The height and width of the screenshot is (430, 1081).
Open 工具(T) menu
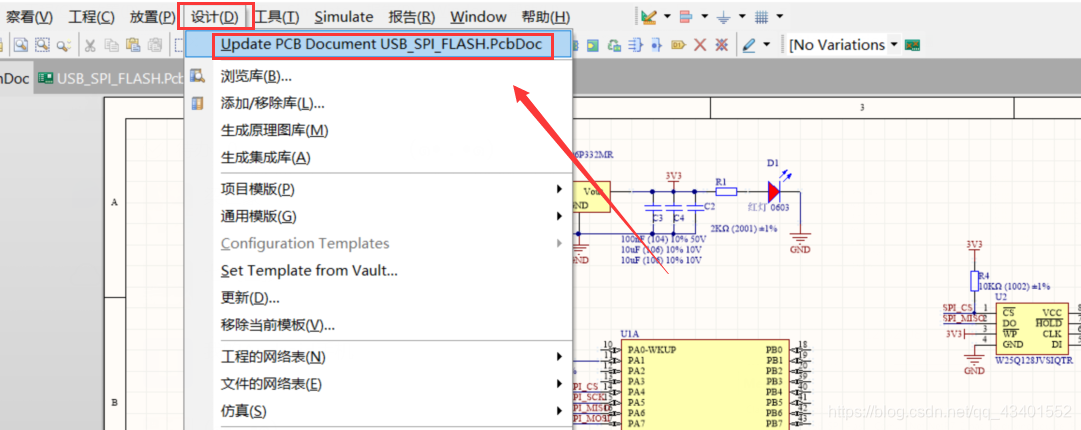[276, 17]
